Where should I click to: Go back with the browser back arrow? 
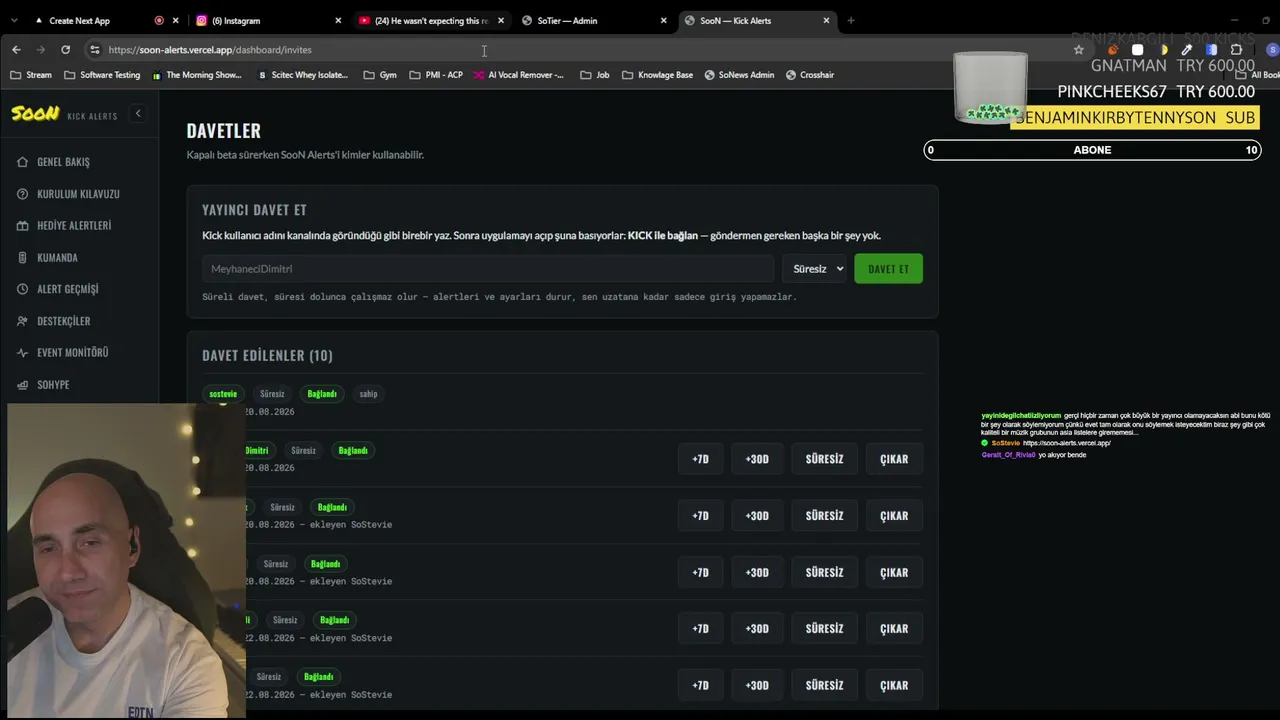(x=16, y=50)
